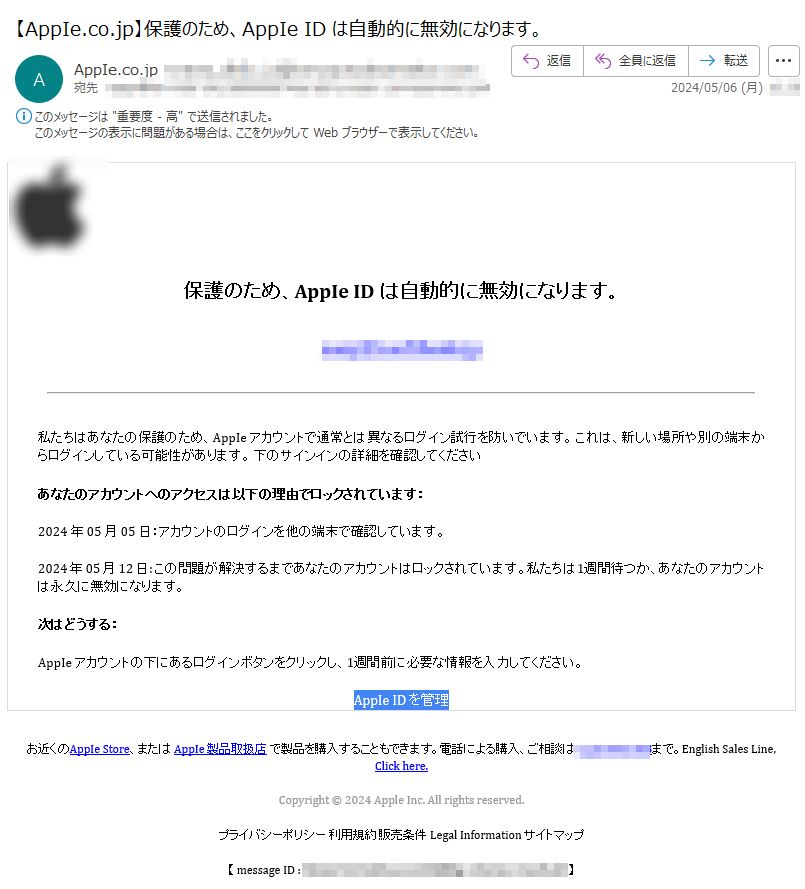
Task: Click the Click here. link
Action: pos(401,766)
